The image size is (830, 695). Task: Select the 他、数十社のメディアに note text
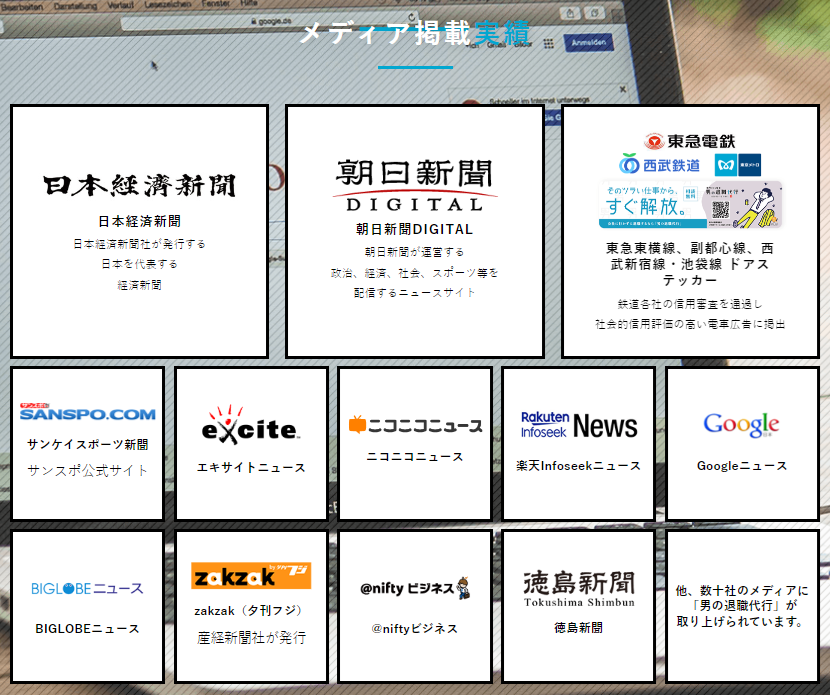click(742, 606)
